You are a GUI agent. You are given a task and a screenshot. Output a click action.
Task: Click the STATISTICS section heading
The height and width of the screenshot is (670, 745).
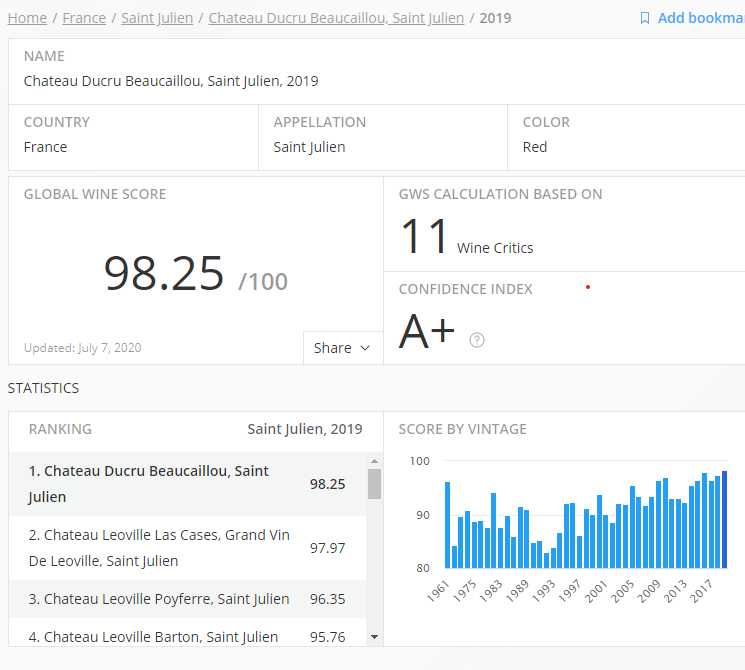pos(43,388)
